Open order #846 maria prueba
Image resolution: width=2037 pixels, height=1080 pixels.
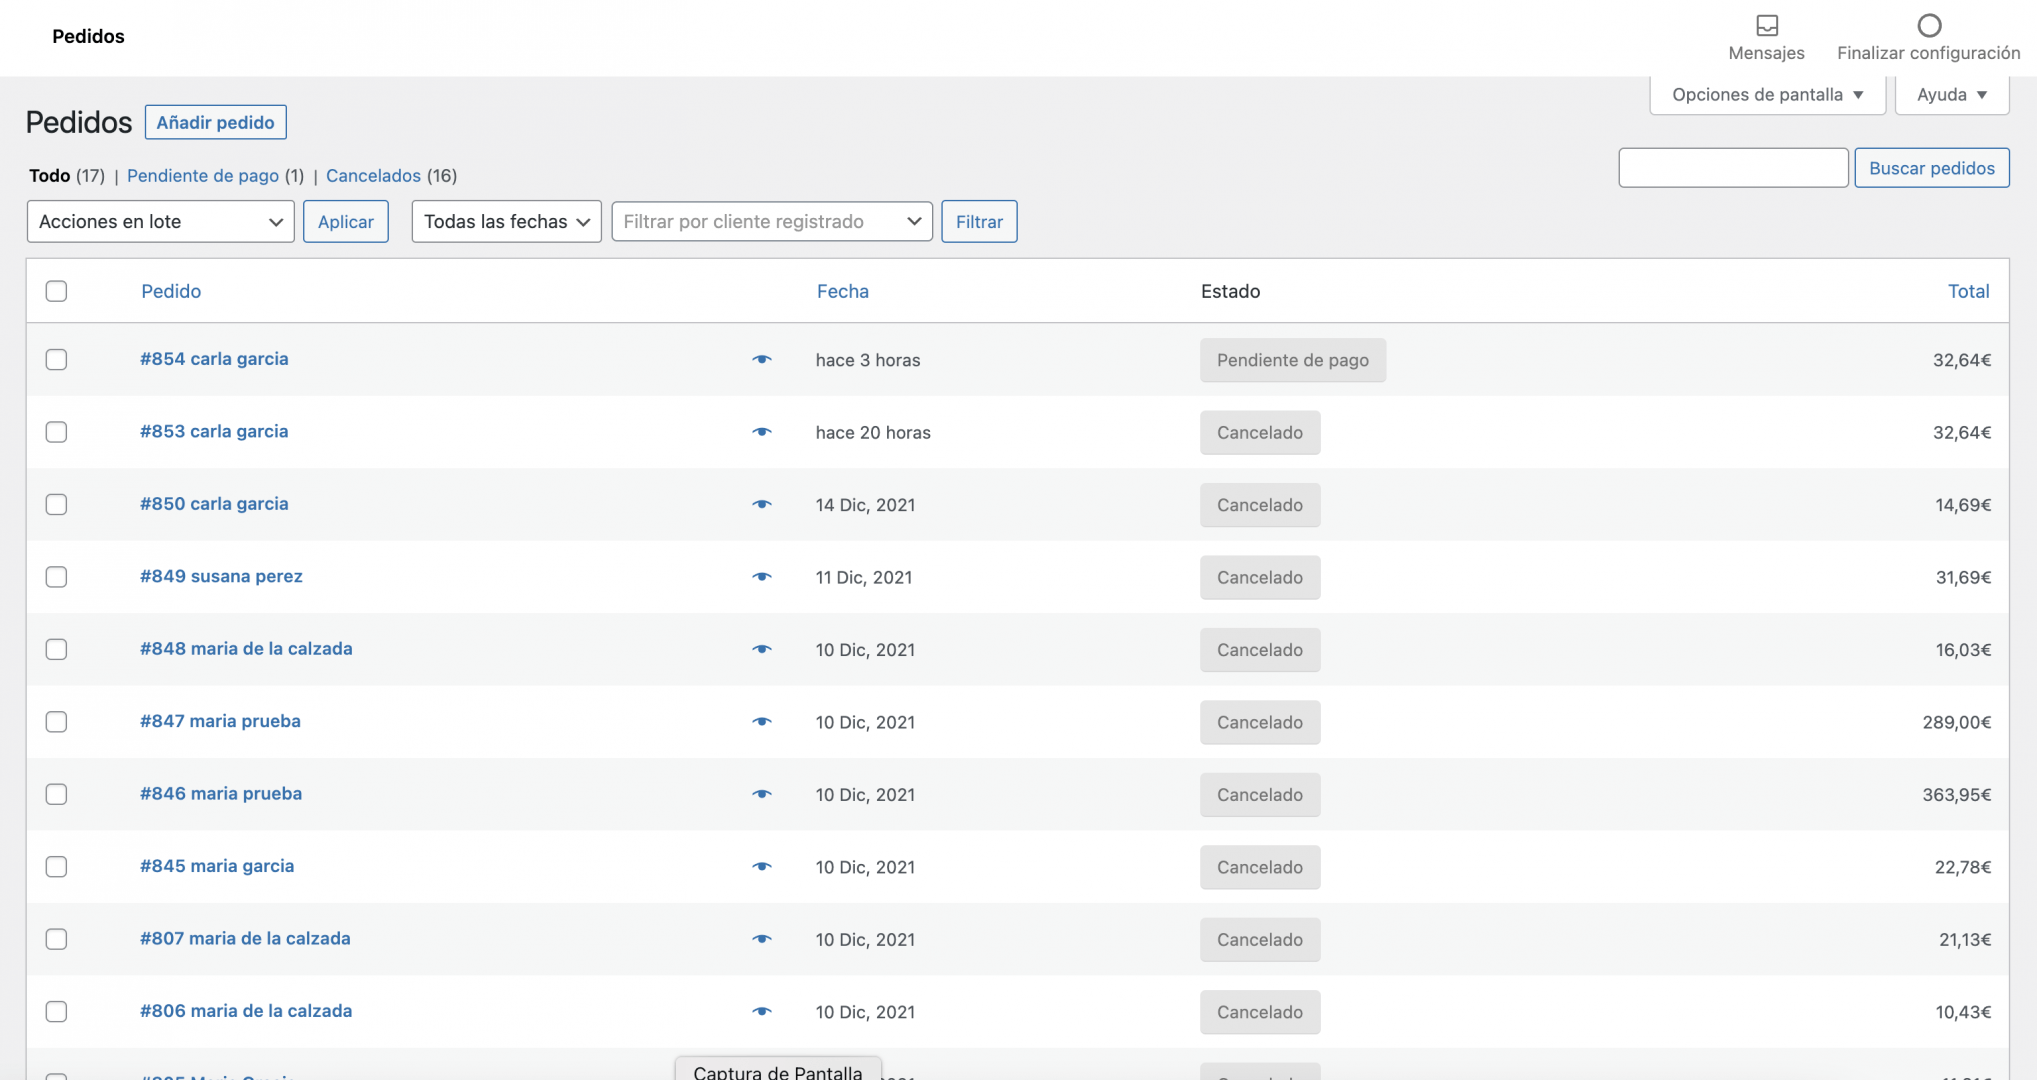(221, 794)
